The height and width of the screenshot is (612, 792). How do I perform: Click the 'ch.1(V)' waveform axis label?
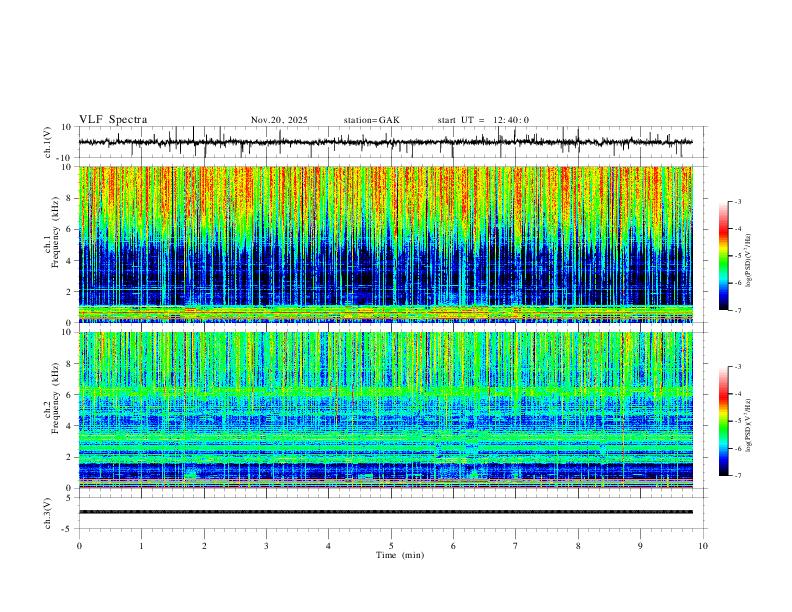click(48, 142)
